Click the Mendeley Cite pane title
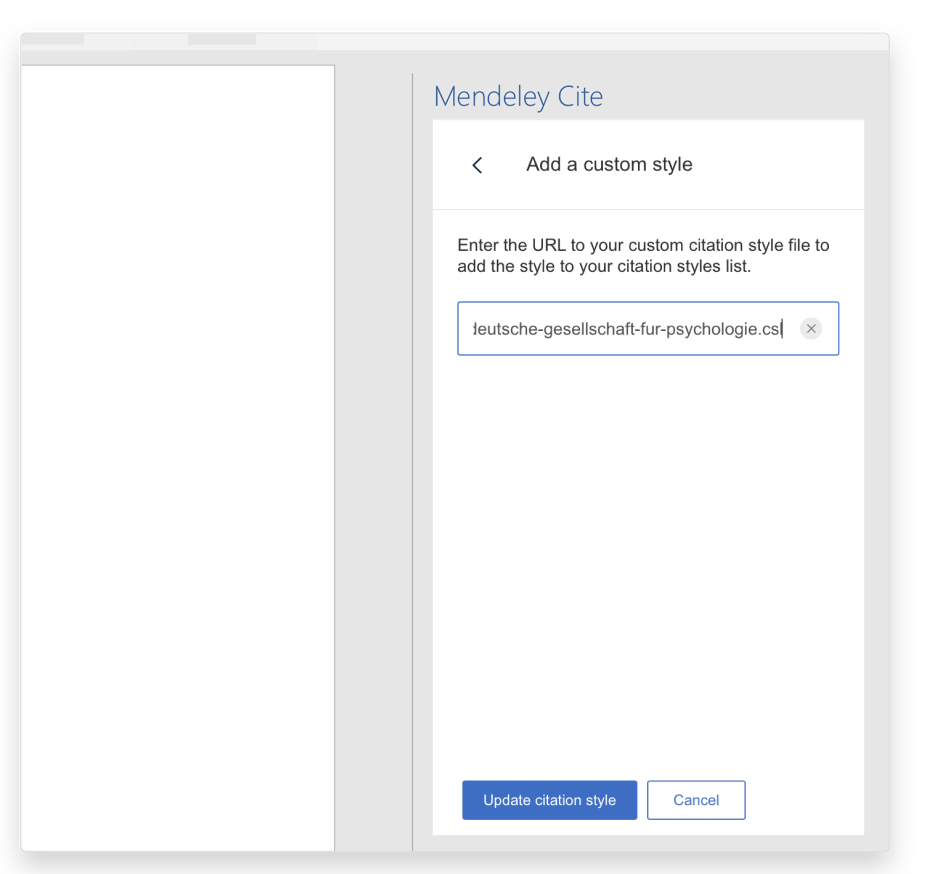This screenshot has width=932, height=874. pos(518,97)
